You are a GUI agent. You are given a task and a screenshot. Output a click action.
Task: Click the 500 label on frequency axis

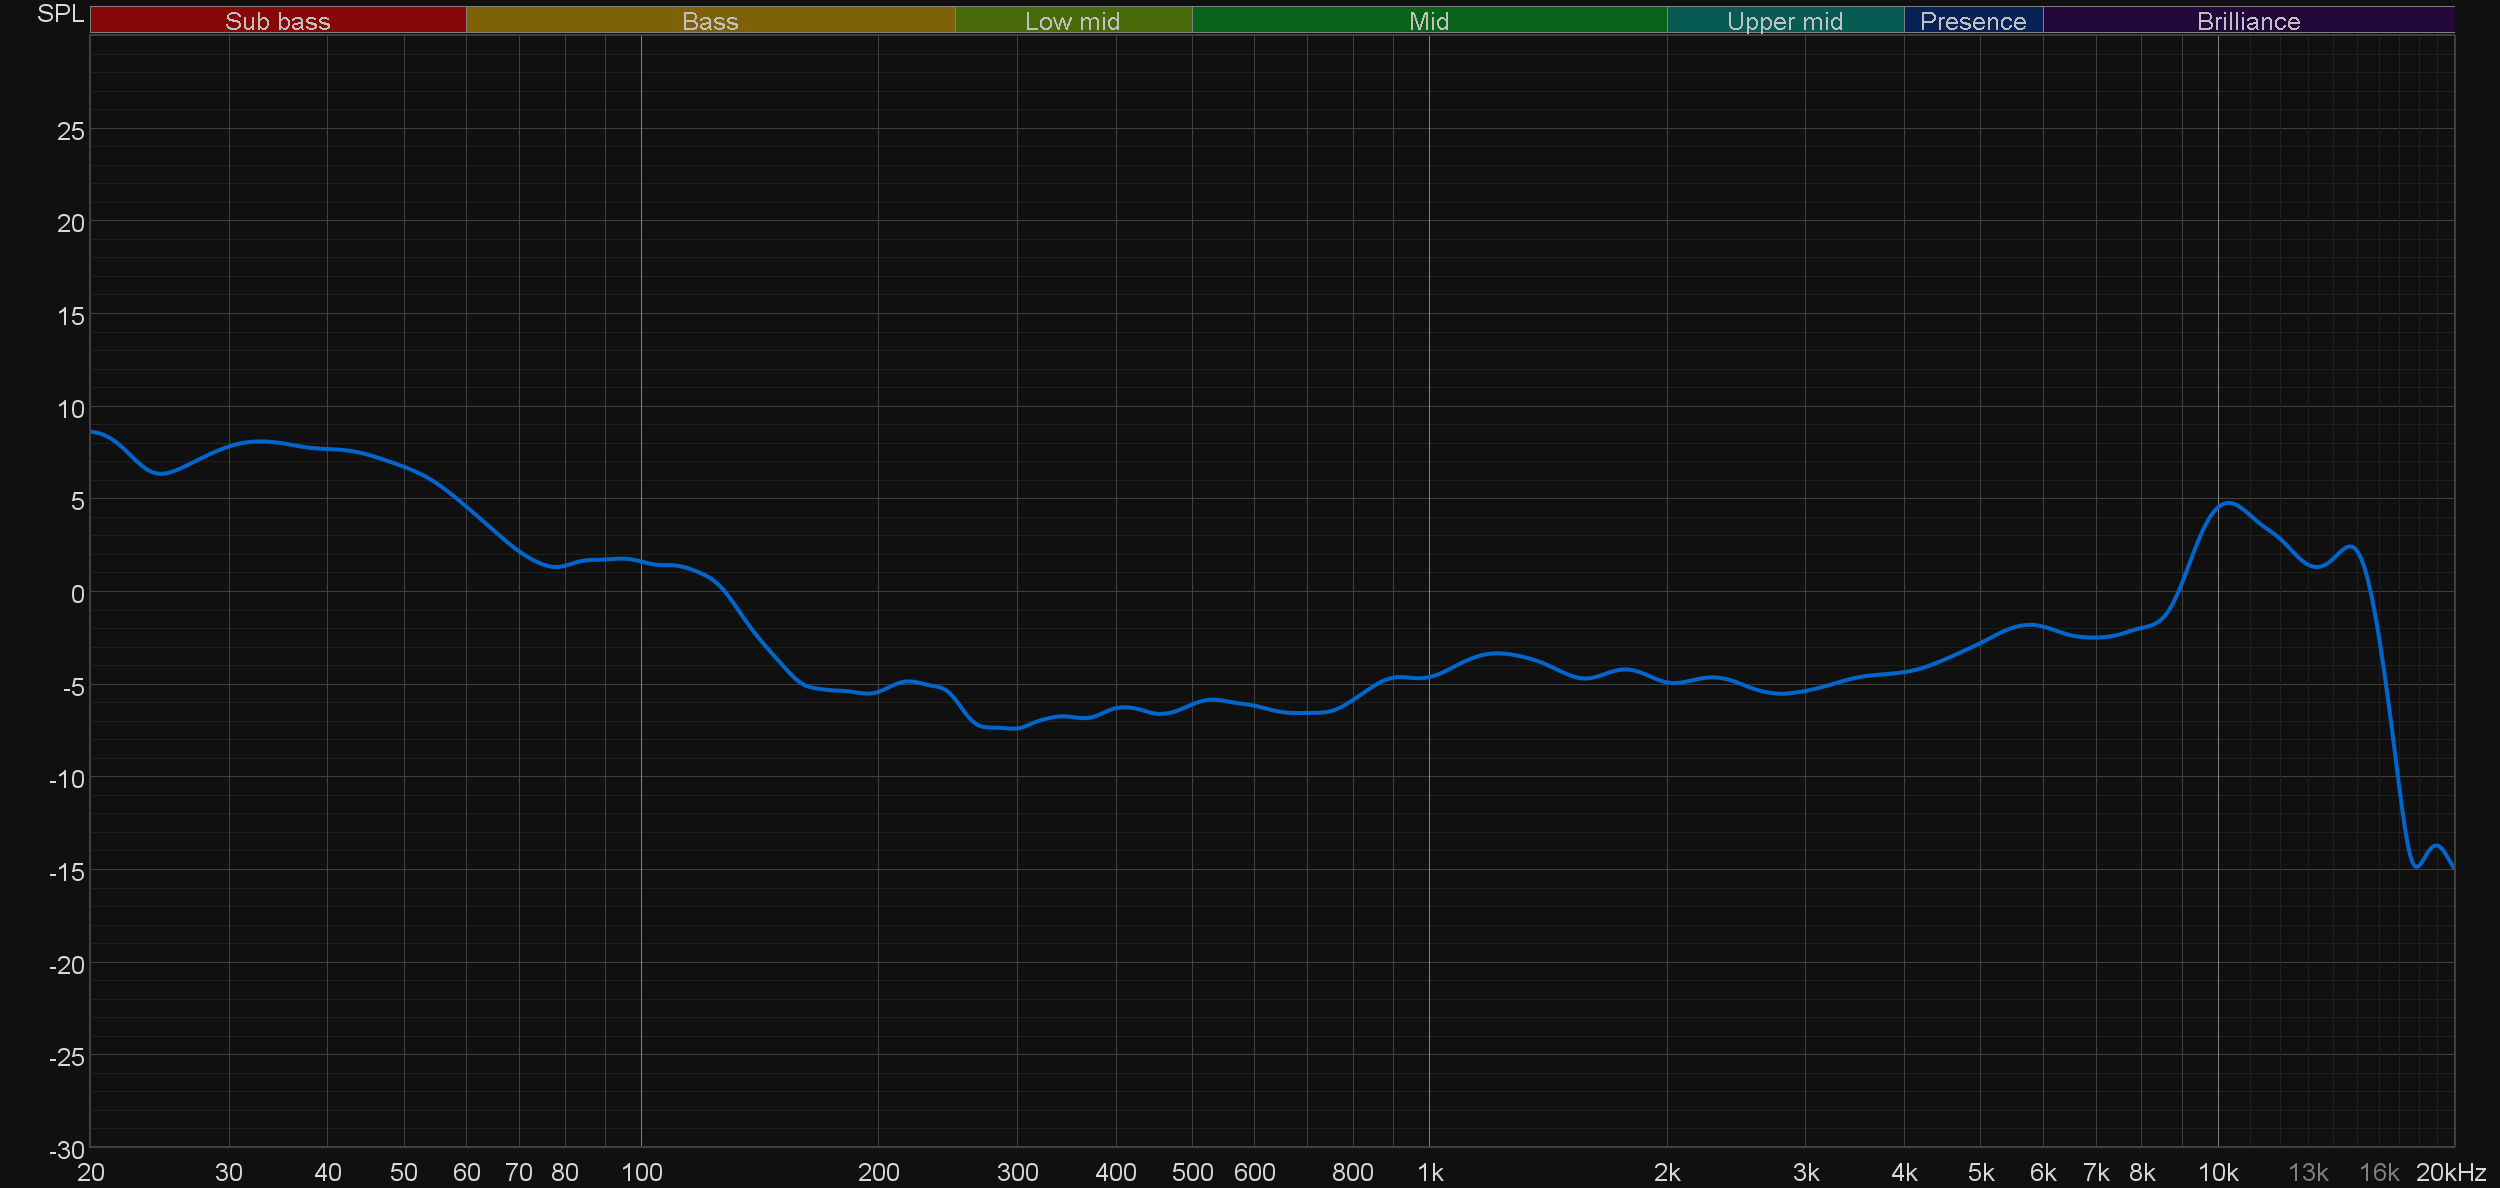point(1192,1172)
